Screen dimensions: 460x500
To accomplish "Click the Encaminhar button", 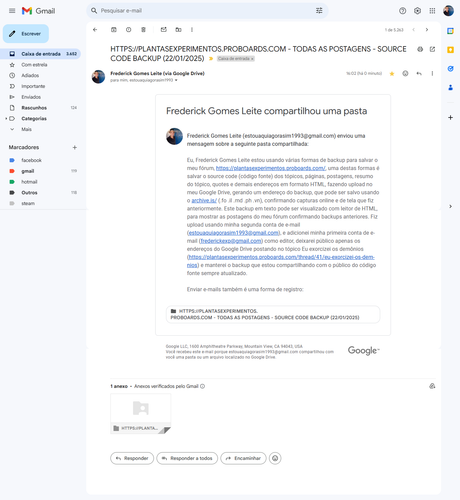I will pyautogui.click(x=243, y=458).
